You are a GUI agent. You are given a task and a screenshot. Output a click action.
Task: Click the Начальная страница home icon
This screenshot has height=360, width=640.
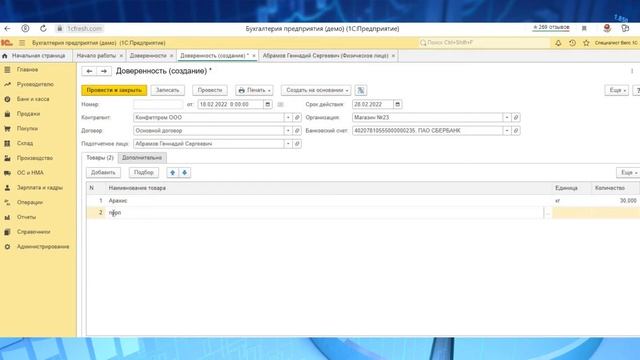pyautogui.click(x=5, y=56)
